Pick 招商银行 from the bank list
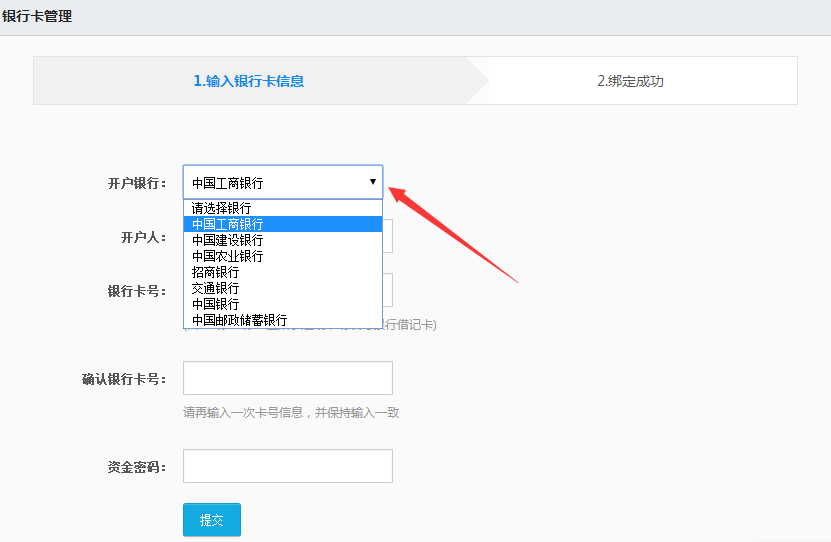The width and height of the screenshot is (831, 542). (282, 272)
